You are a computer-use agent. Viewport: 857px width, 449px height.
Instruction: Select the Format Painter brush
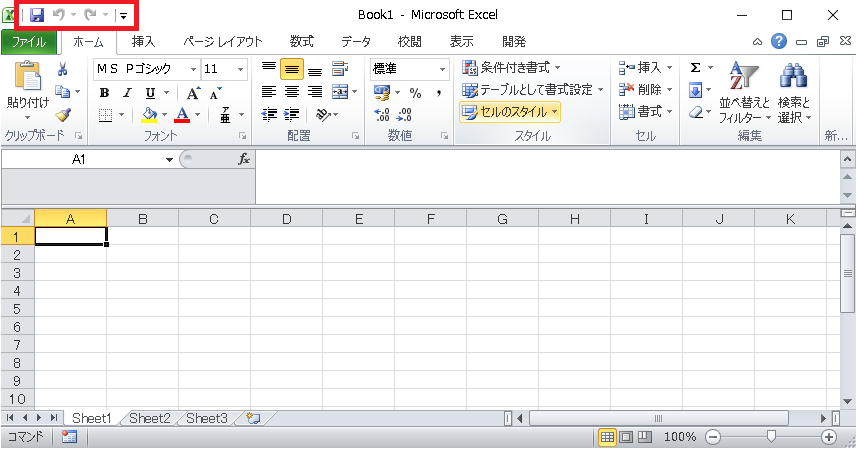pyautogui.click(x=63, y=115)
